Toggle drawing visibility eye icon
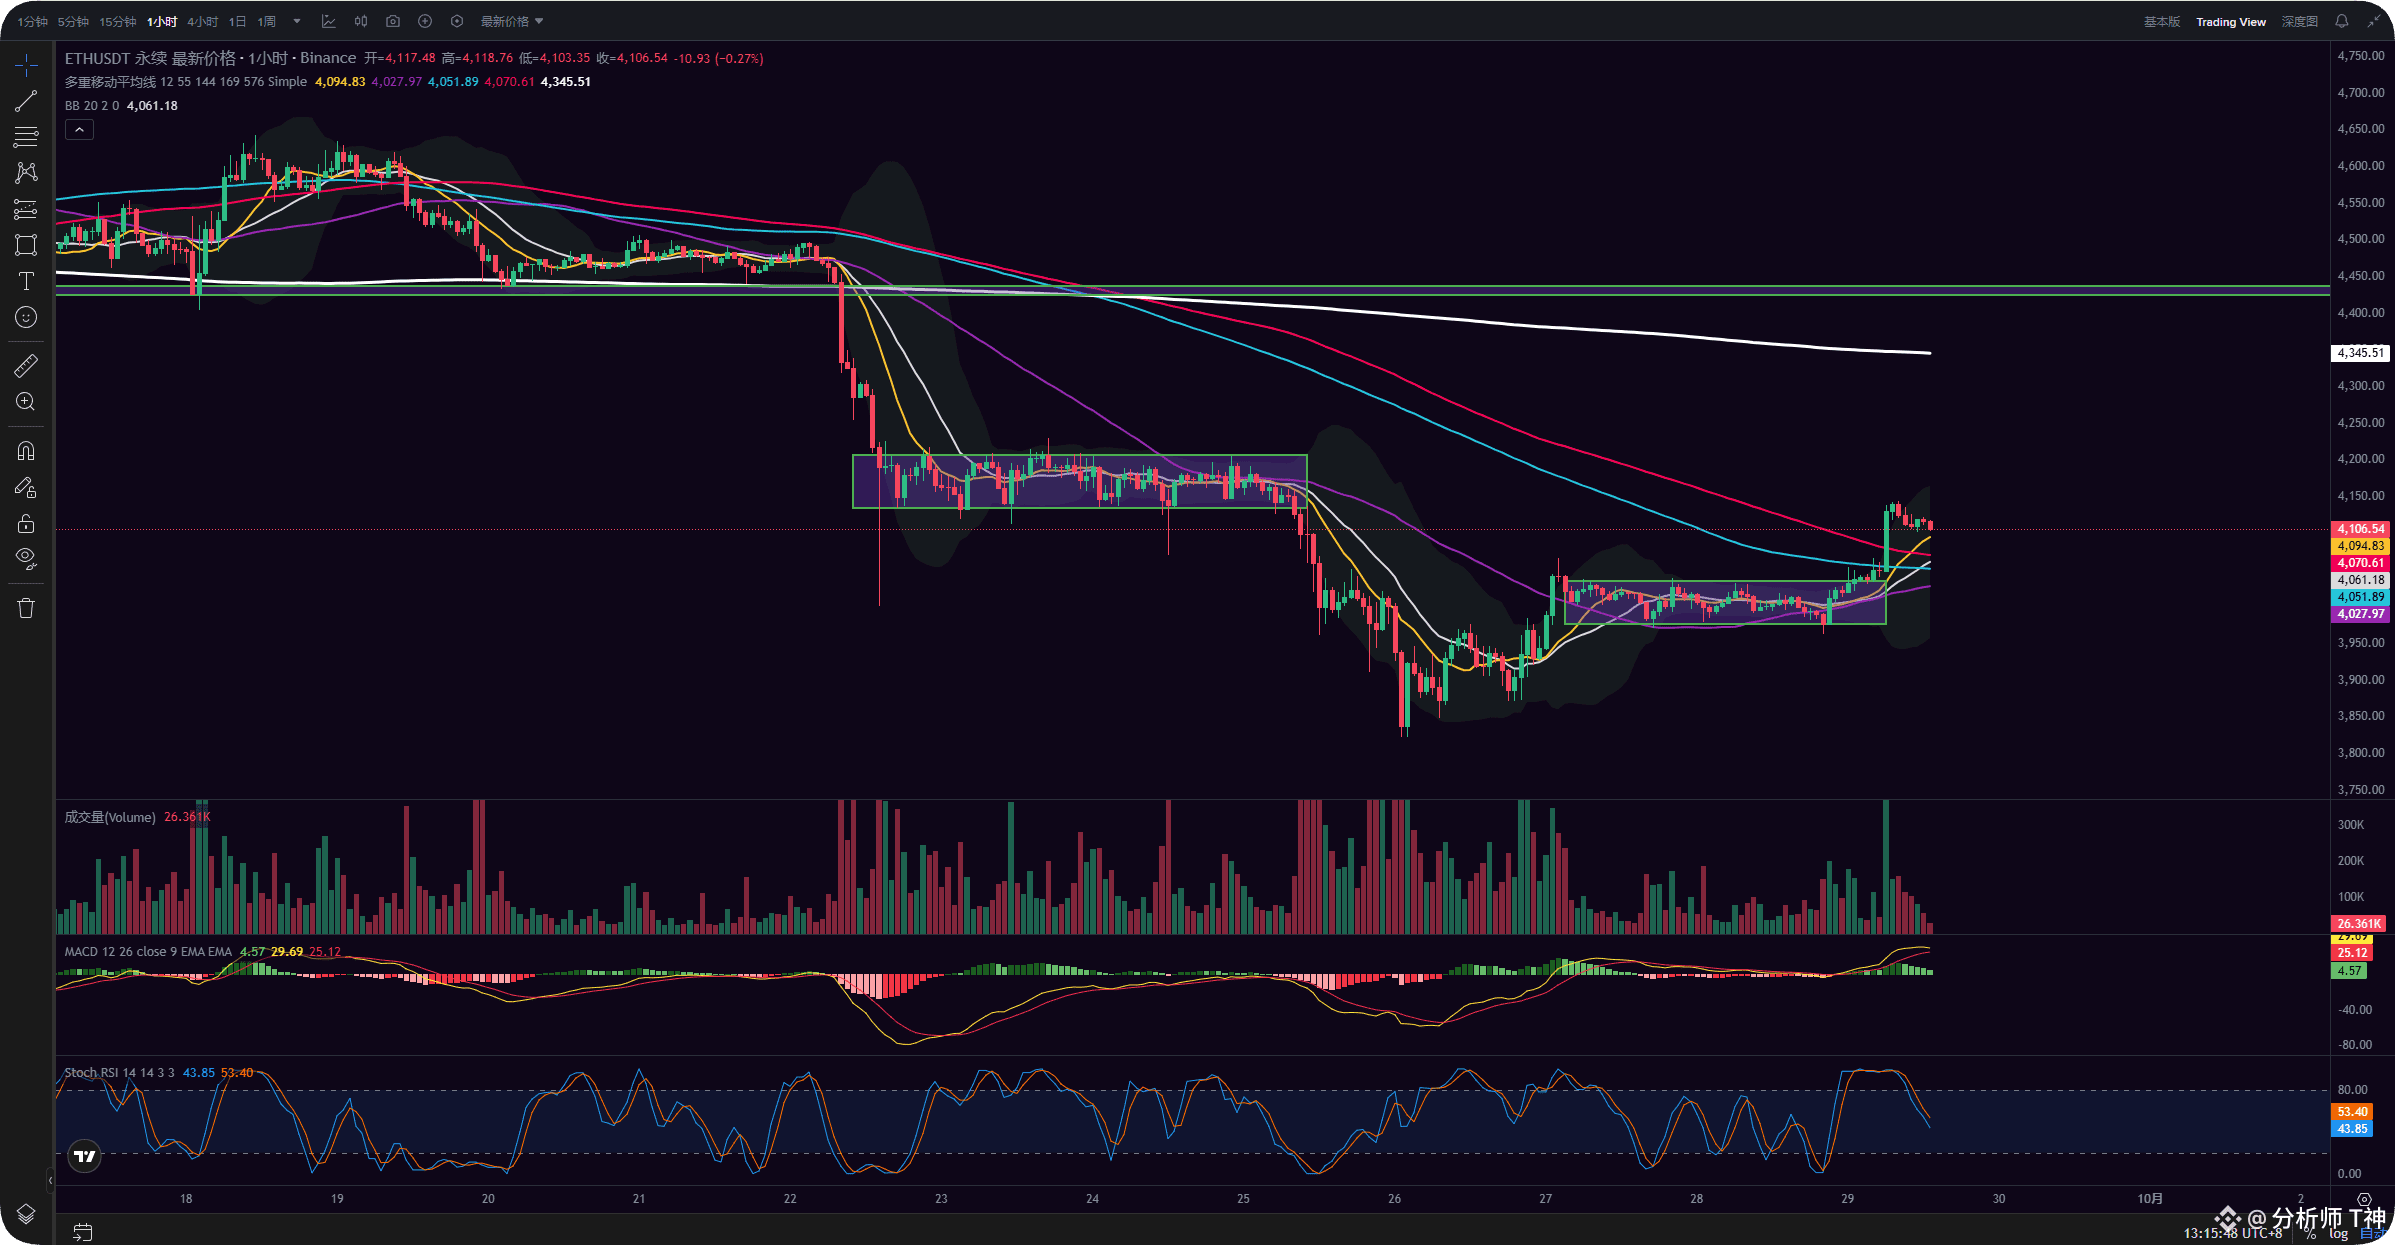 [26, 558]
